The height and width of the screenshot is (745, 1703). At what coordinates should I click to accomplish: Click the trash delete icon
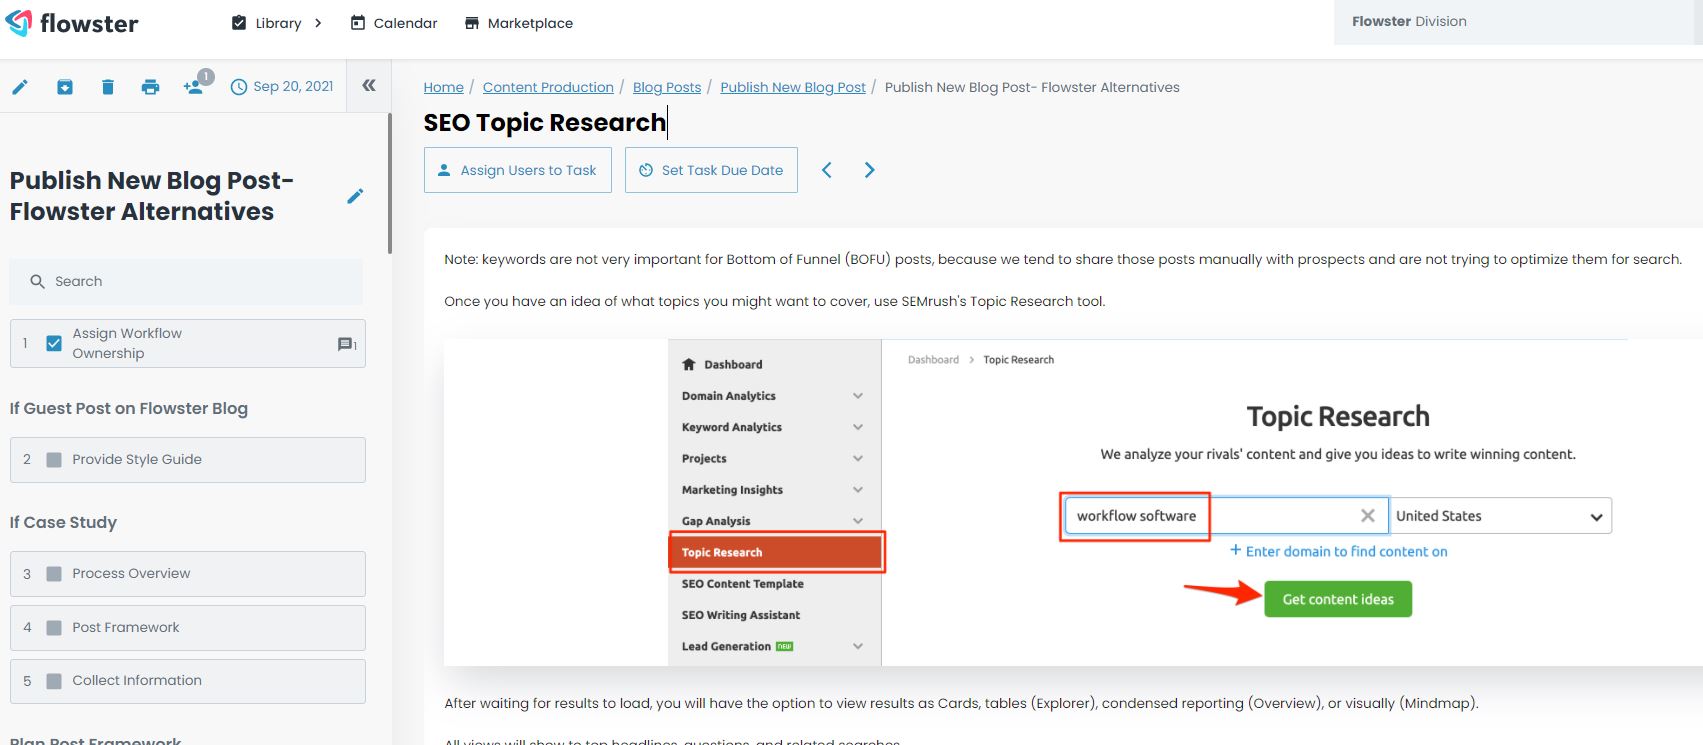pyautogui.click(x=108, y=87)
